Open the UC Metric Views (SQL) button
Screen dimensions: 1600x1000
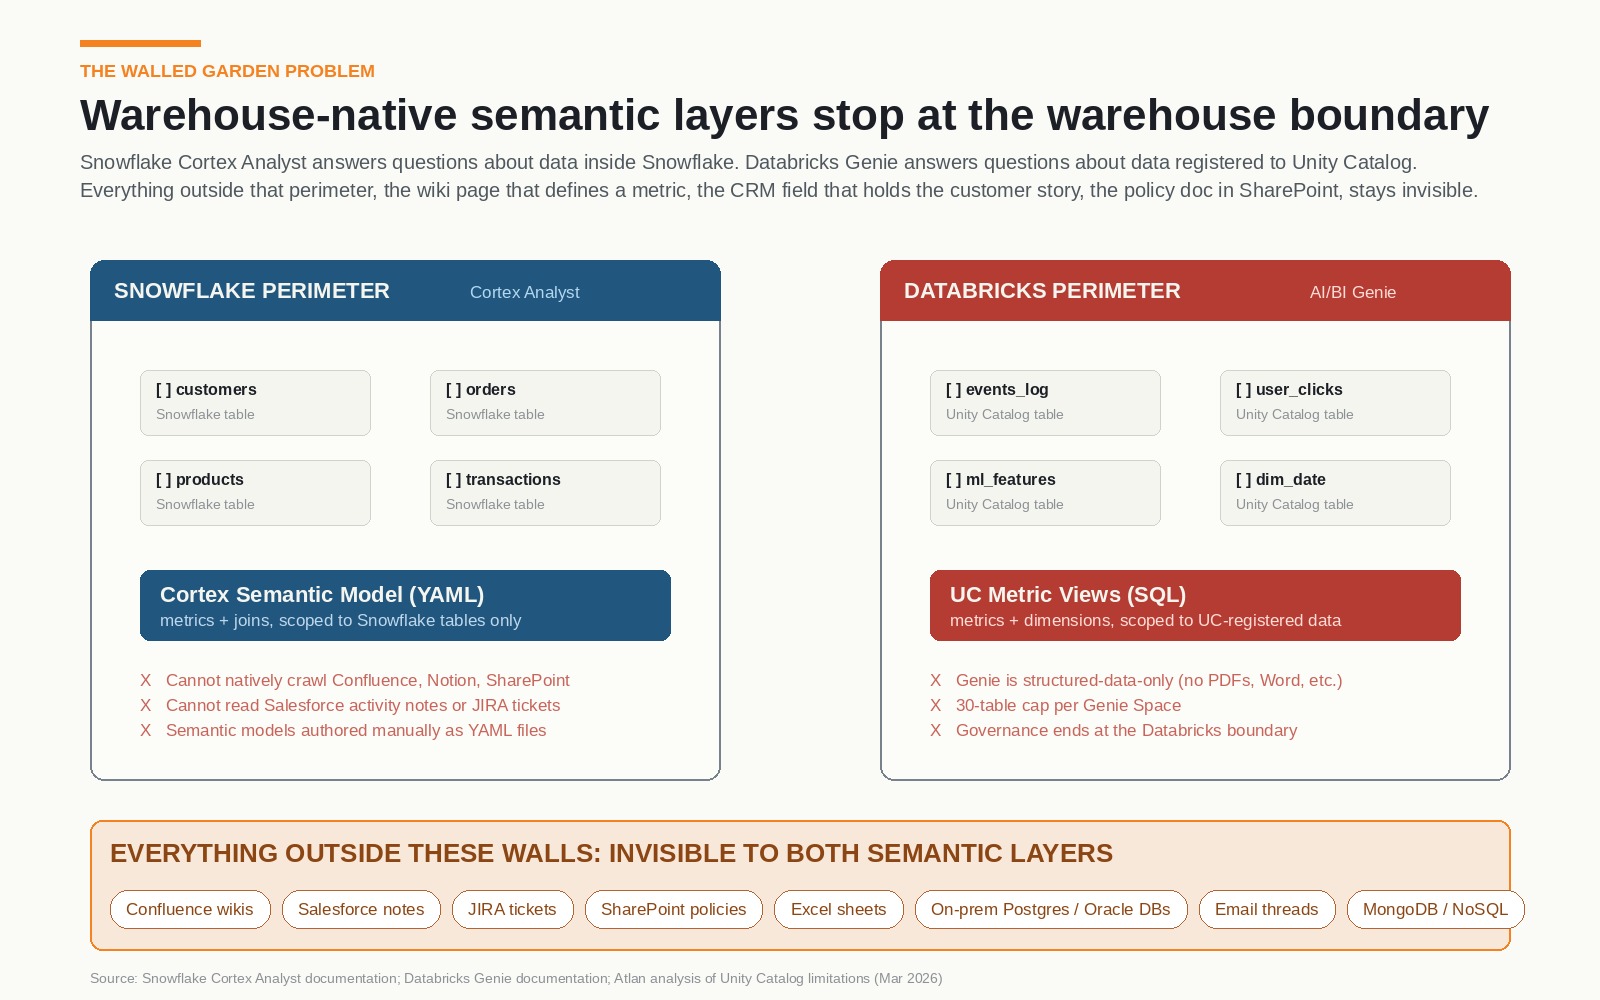(x=1195, y=605)
